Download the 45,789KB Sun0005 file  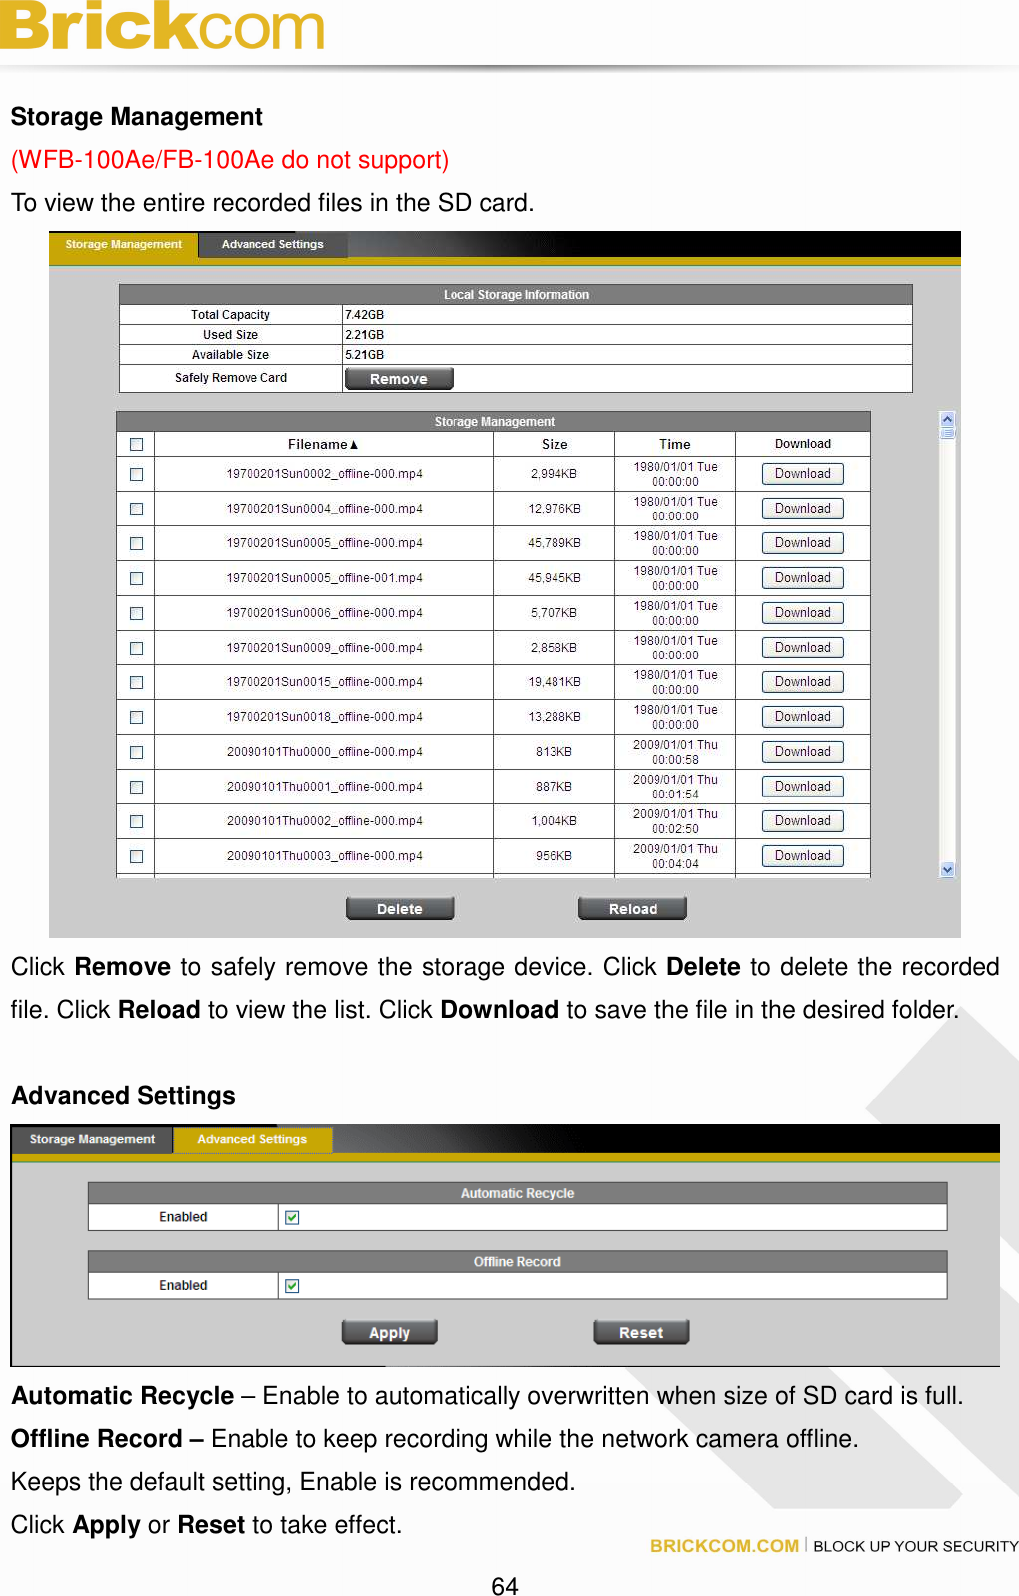click(803, 543)
